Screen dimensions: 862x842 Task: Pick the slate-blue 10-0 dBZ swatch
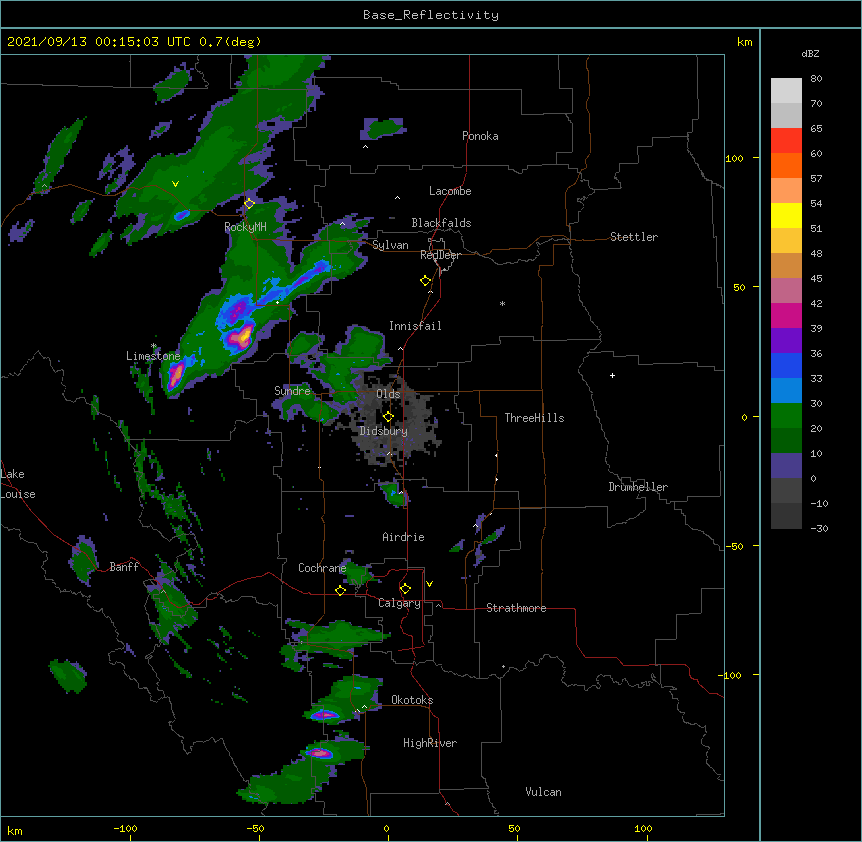786,466
